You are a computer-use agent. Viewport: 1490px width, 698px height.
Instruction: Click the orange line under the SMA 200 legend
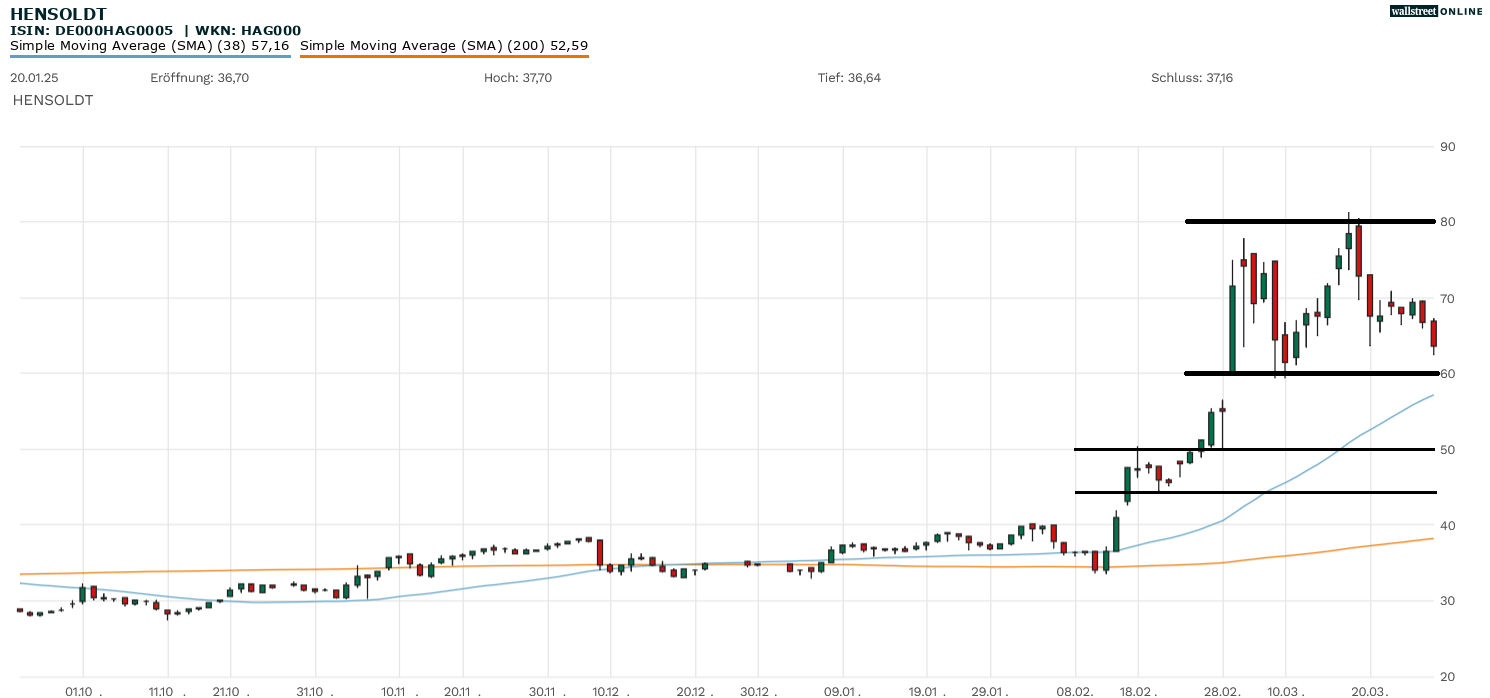(x=444, y=56)
